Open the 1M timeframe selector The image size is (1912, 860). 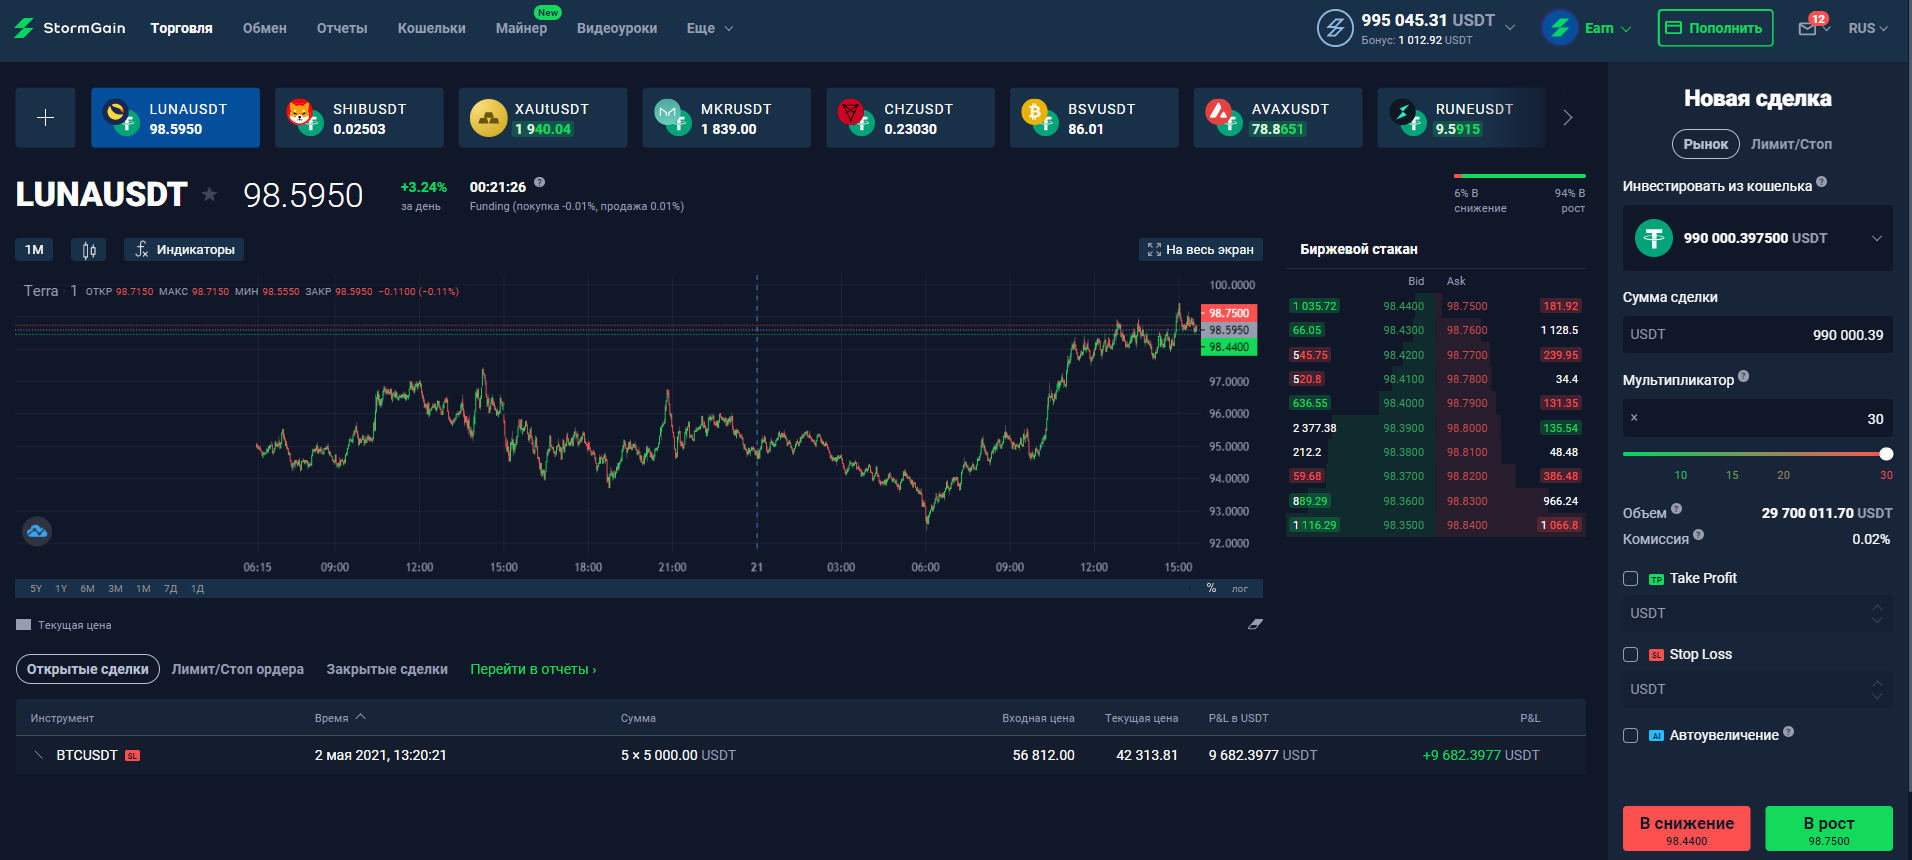tap(34, 250)
